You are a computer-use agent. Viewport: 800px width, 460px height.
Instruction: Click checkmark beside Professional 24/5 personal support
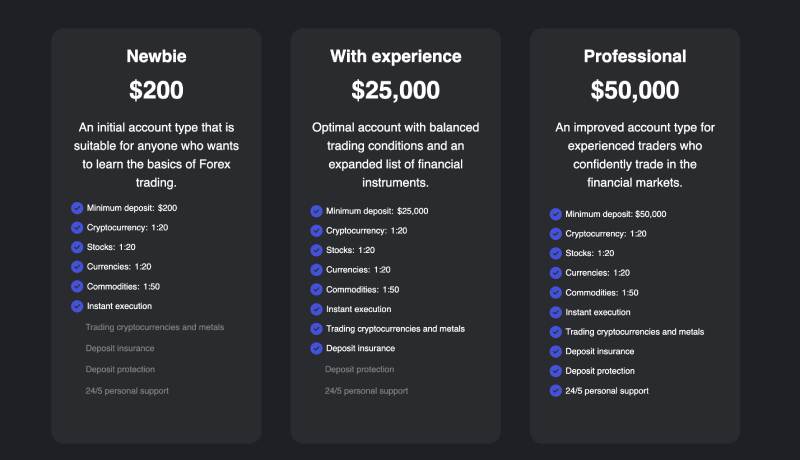tap(555, 391)
